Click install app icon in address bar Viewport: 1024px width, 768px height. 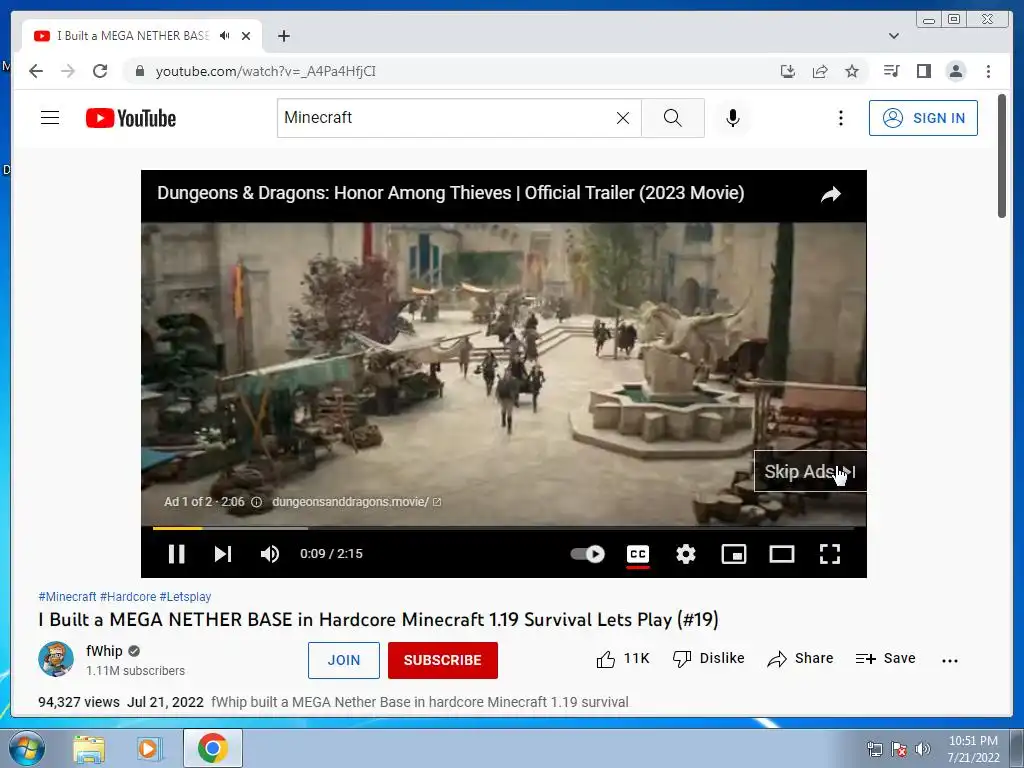pos(788,71)
